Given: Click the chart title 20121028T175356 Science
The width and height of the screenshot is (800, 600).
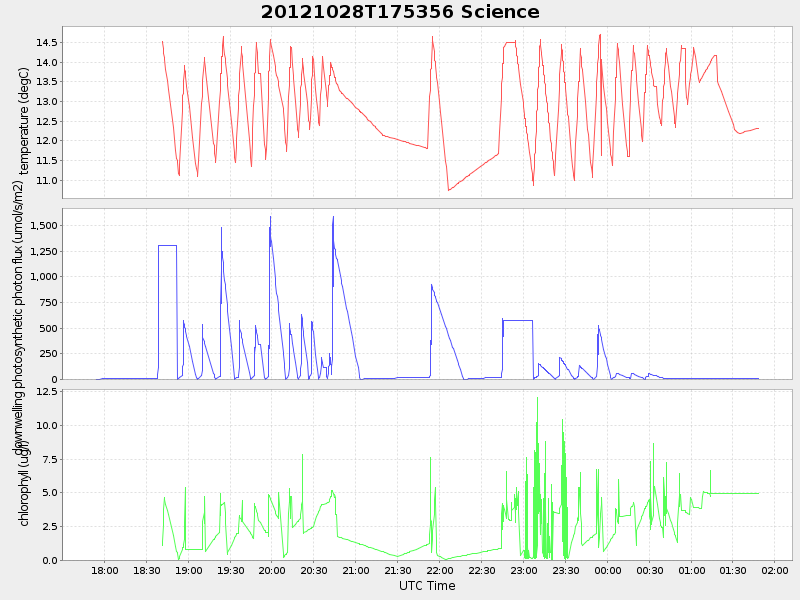Looking at the screenshot, I should 400,12.
